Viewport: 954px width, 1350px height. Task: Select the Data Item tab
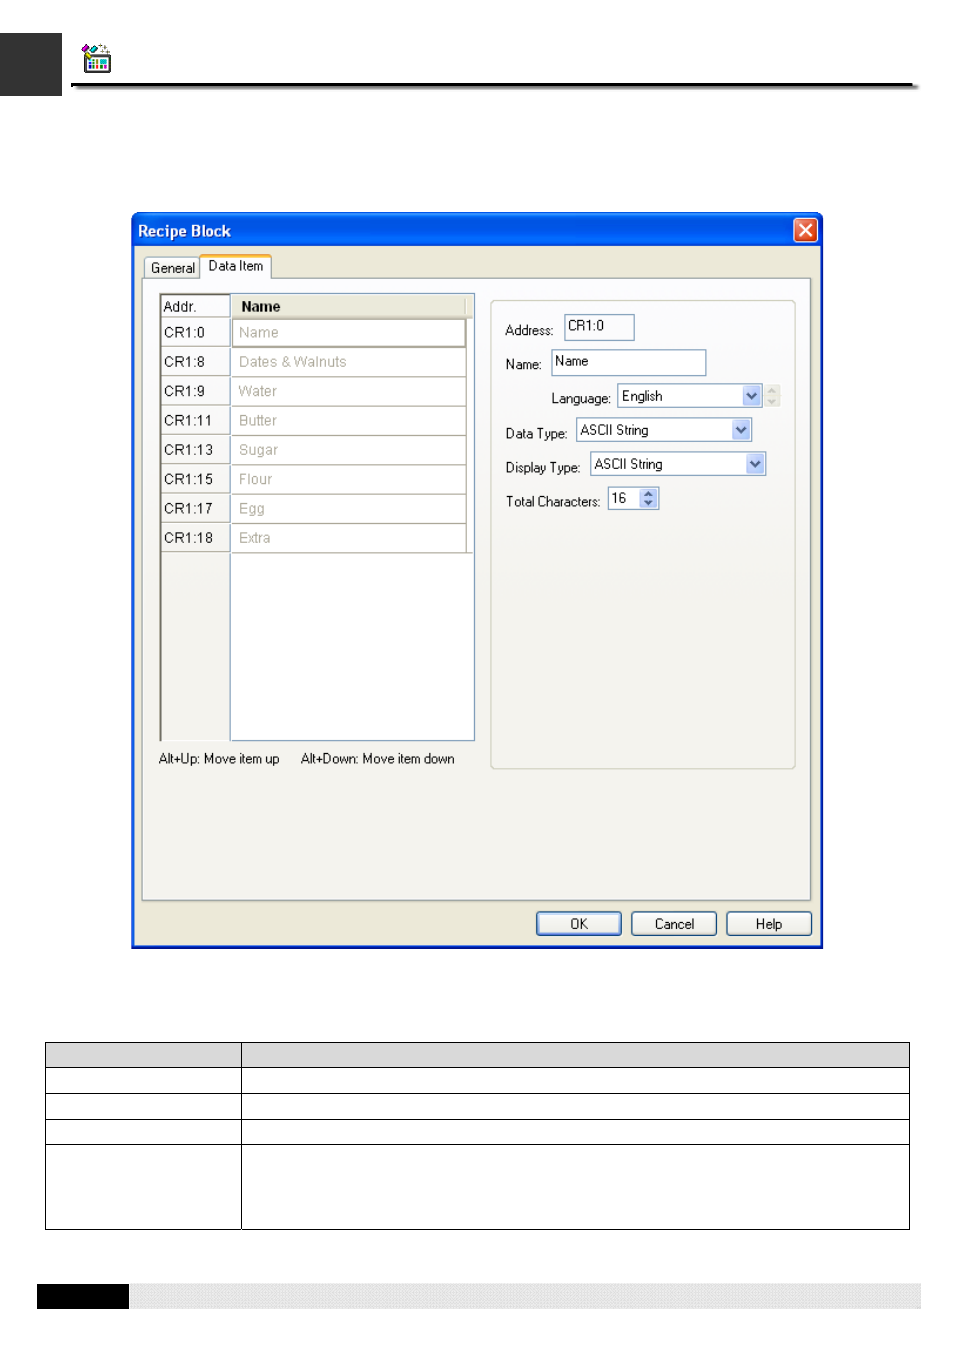(236, 266)
